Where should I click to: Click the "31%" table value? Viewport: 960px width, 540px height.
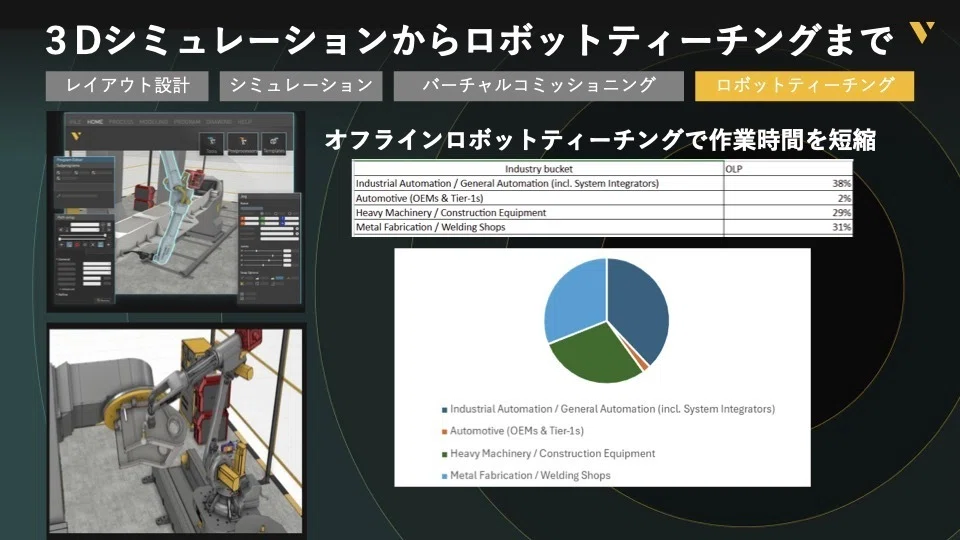[x=841, y=227]
